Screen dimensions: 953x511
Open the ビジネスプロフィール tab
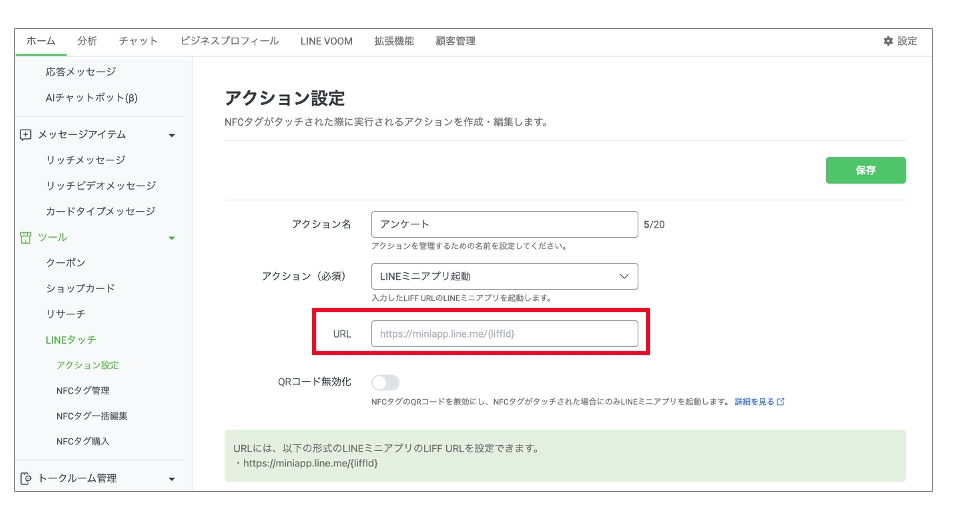[x=229, y=41]
